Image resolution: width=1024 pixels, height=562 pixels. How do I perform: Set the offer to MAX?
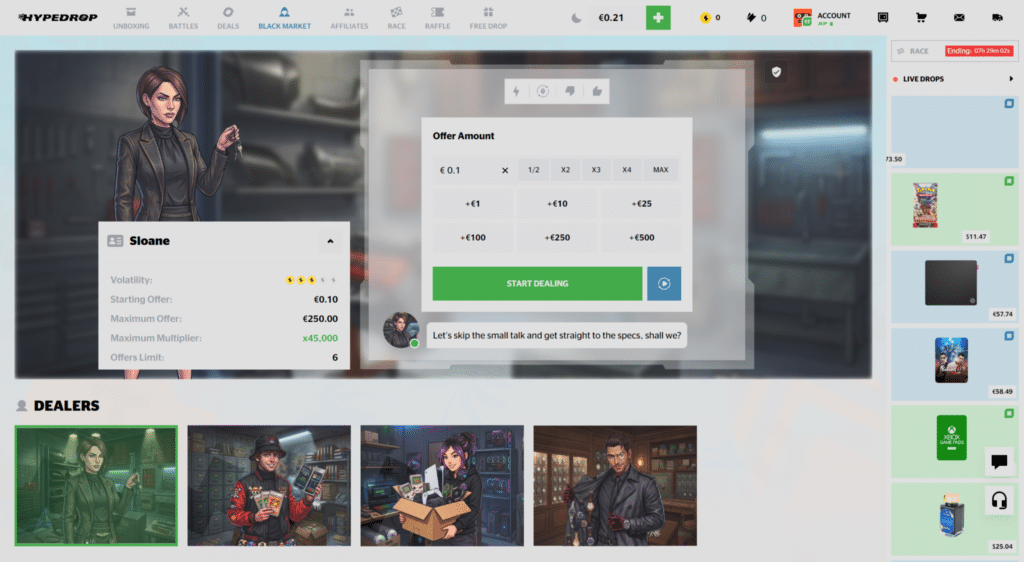660,170
